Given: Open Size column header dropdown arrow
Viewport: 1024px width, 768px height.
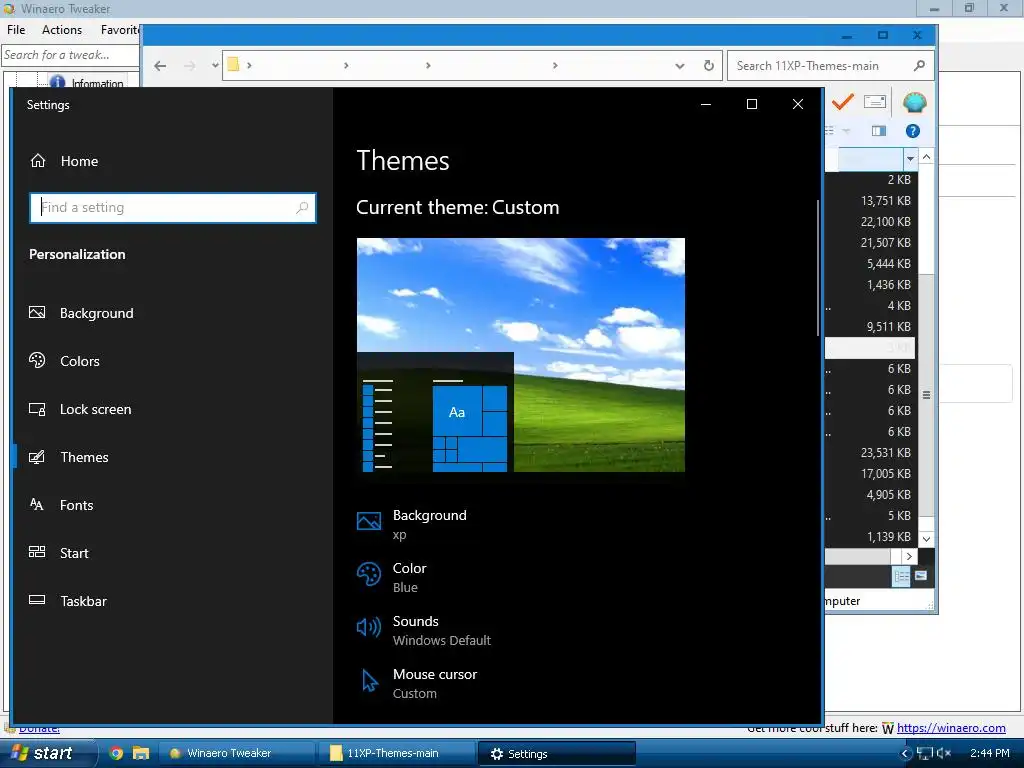Looking at the screenshot, I should [910, 159].
